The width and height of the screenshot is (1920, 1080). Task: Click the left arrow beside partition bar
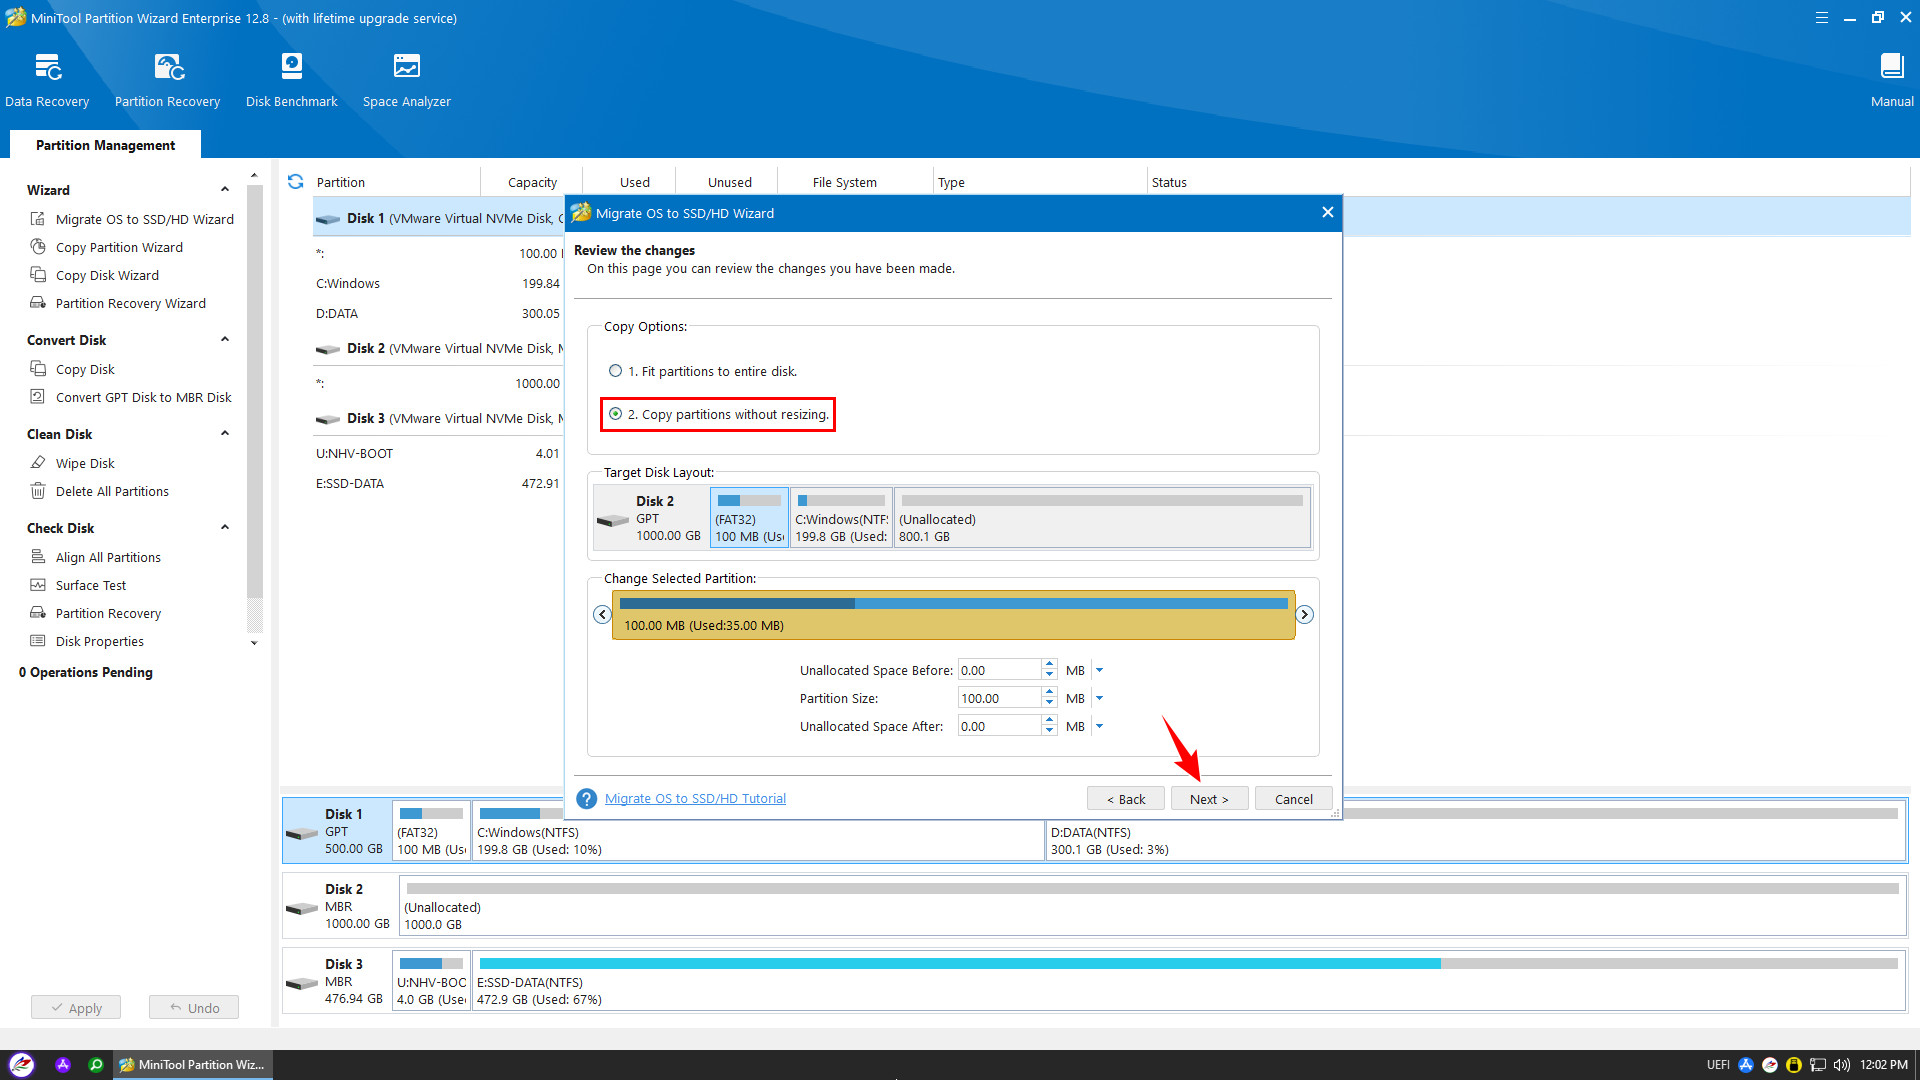pyautogui.click(x=602, y=614)
